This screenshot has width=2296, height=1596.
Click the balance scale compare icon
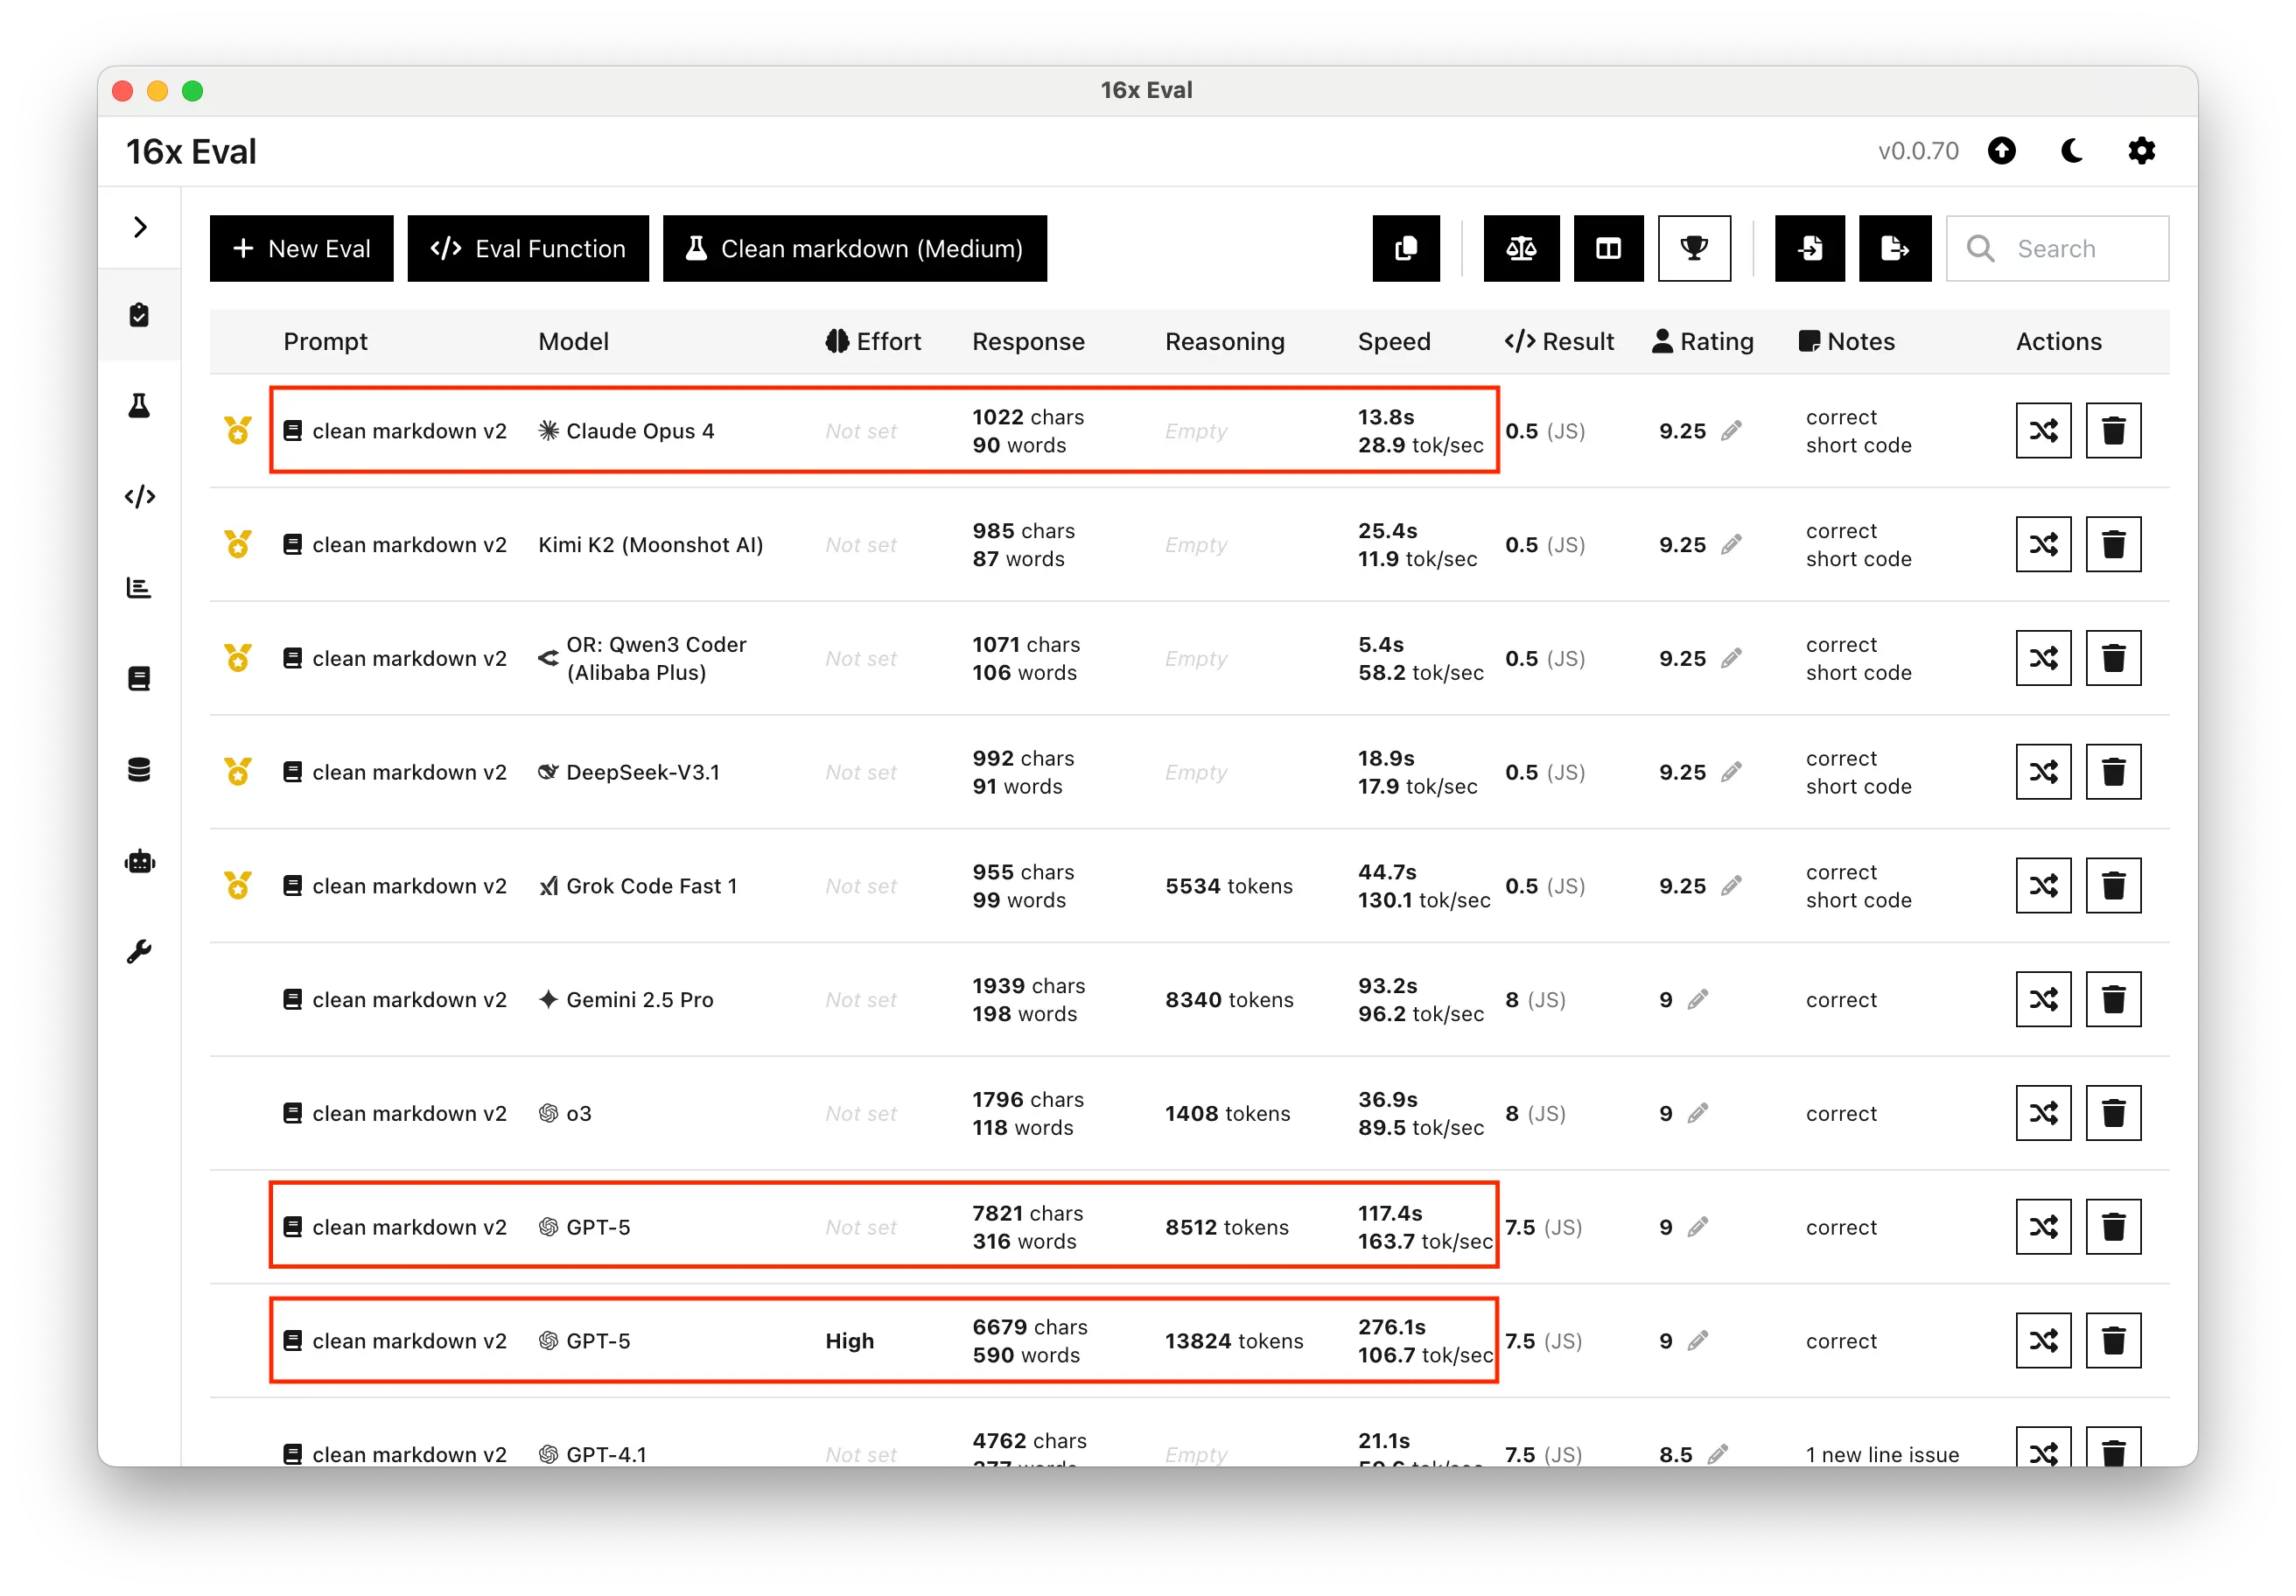pos(1521,248)
